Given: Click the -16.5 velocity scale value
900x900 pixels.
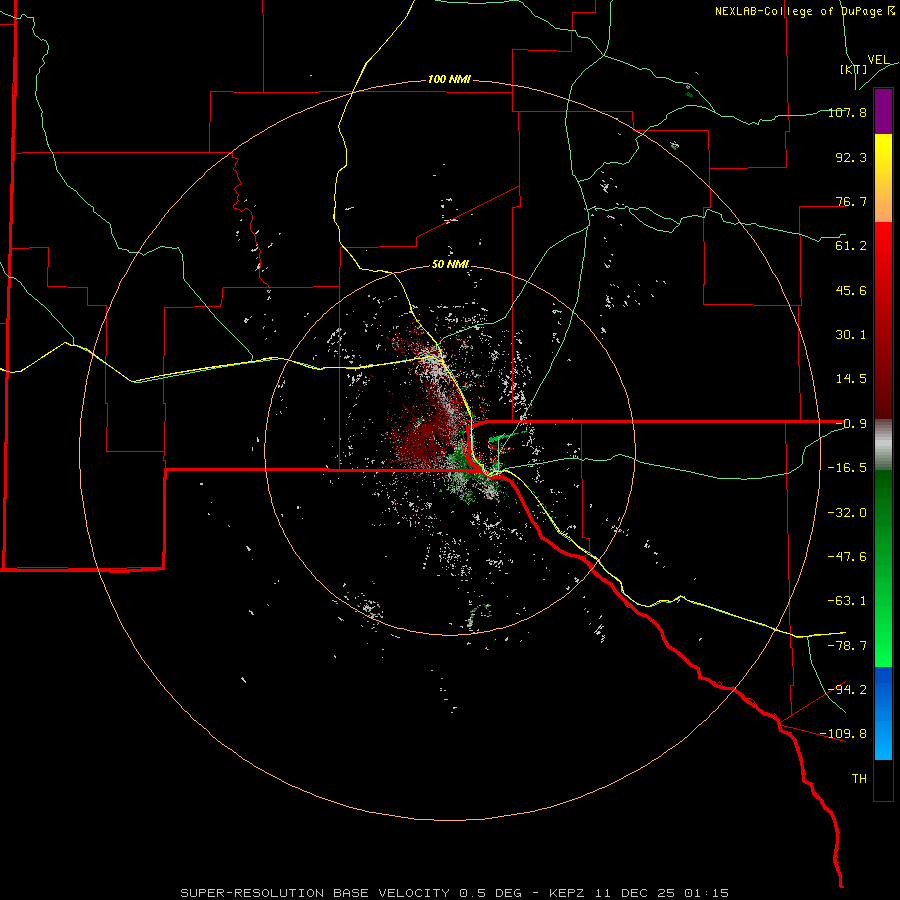Looking at the screenshot, I should [x=847, y=468].
